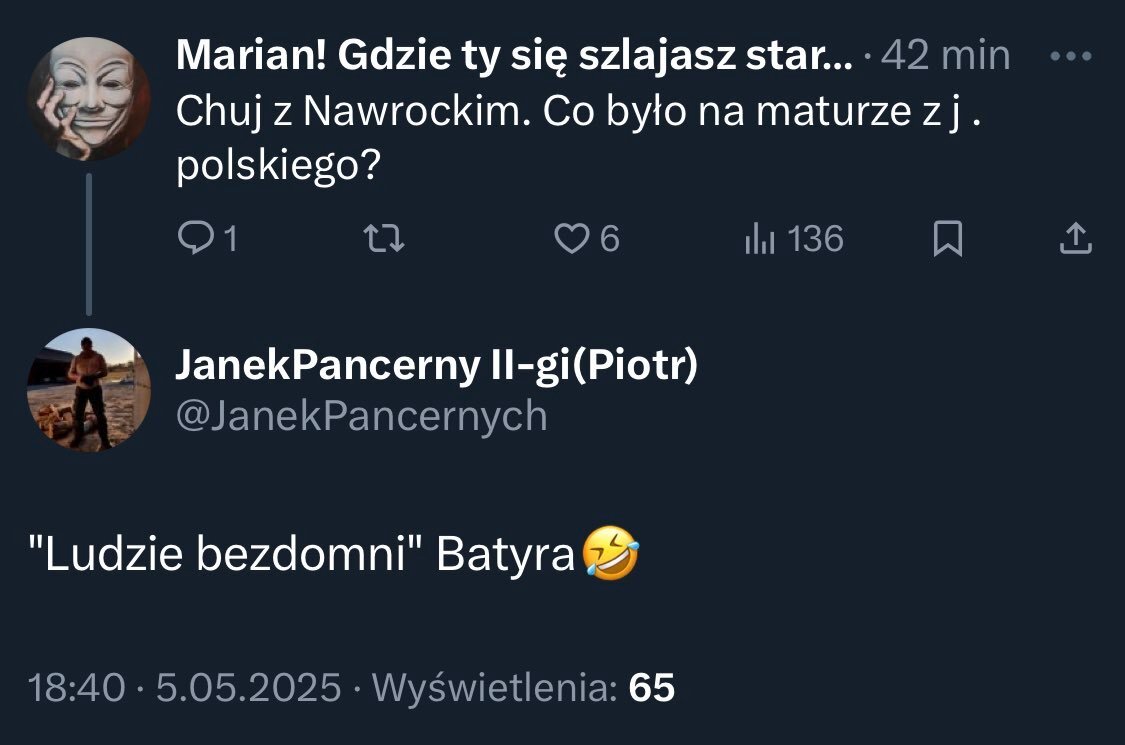The image size is (1125, 745).
Task: Open the three-dot more options menu
Action: point(1070,56)
